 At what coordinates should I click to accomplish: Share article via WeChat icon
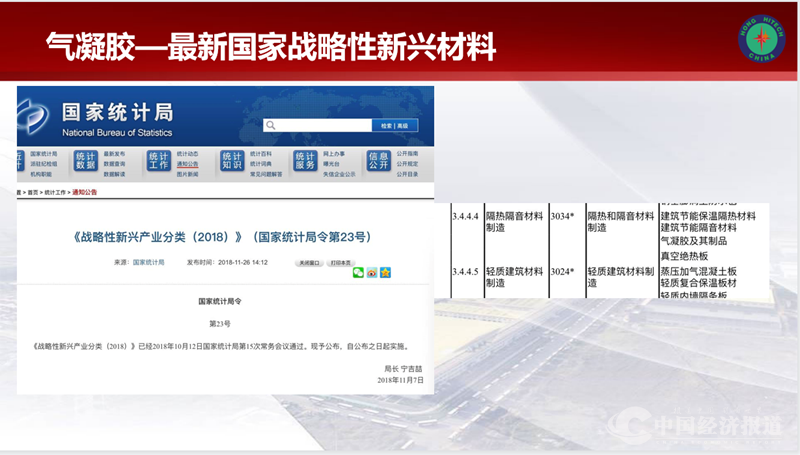pos(358,273)
